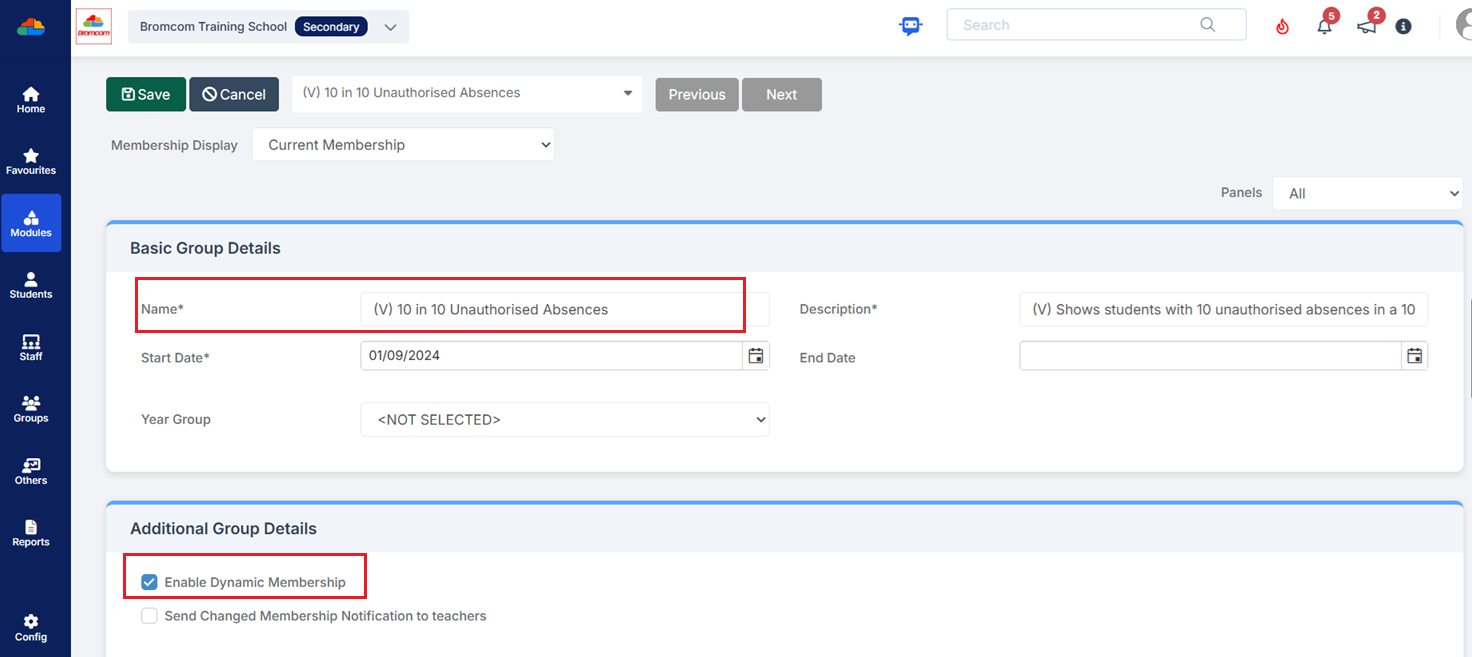Expand the Membership Display dropdown

click(x=403, y=145)
